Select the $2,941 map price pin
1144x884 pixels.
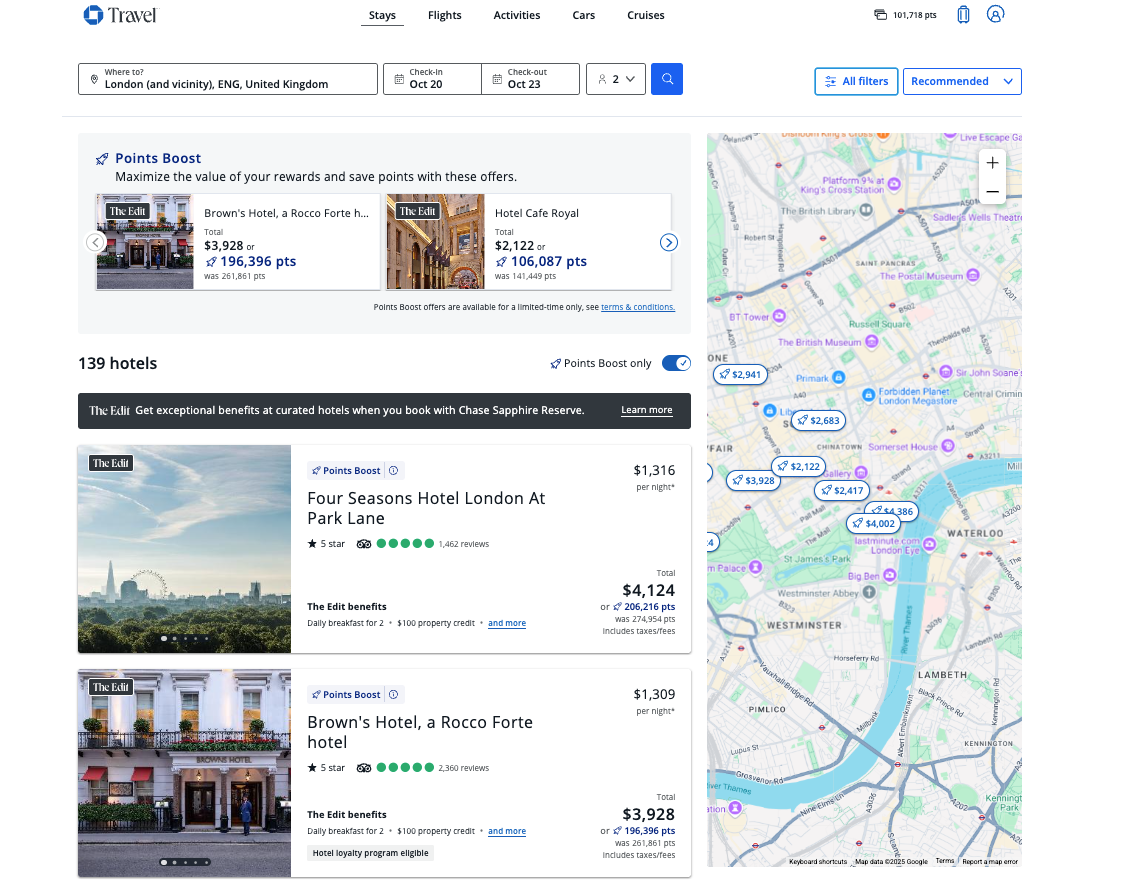(x=740, y=374)
